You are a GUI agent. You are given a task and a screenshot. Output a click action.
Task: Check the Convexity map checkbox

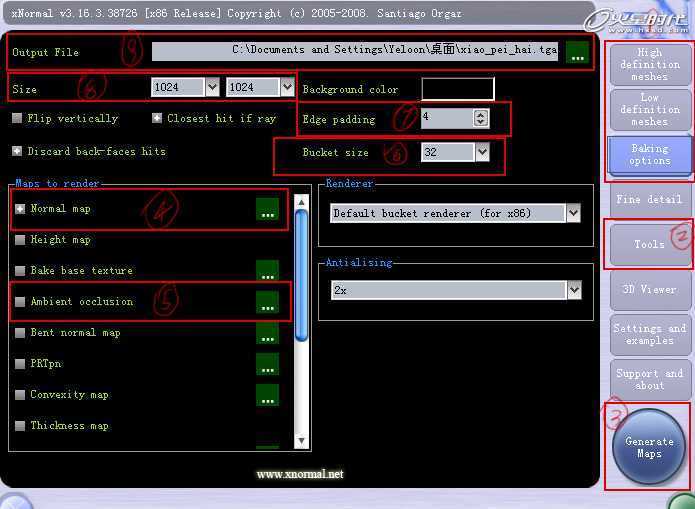pyautogui.click(x=20, y=395)
